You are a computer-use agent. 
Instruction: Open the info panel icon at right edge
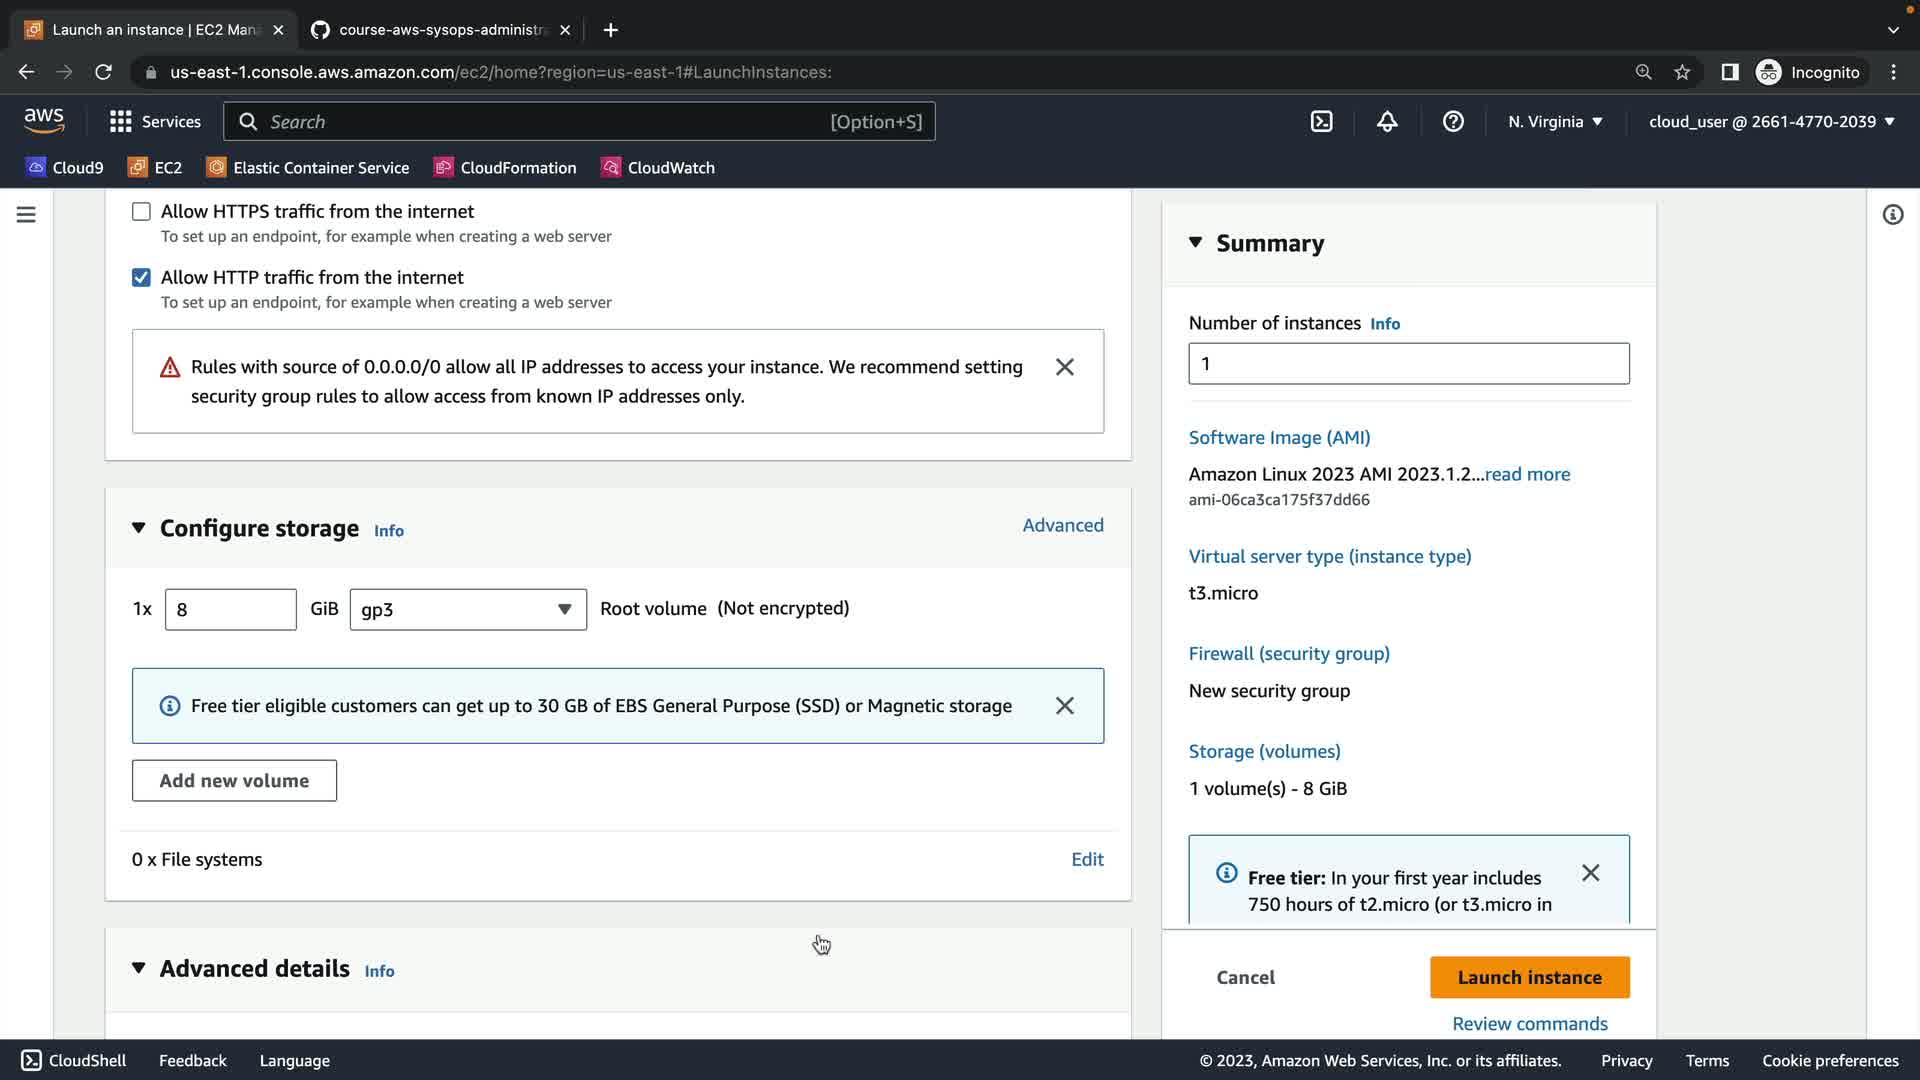tap(1892, 215)
